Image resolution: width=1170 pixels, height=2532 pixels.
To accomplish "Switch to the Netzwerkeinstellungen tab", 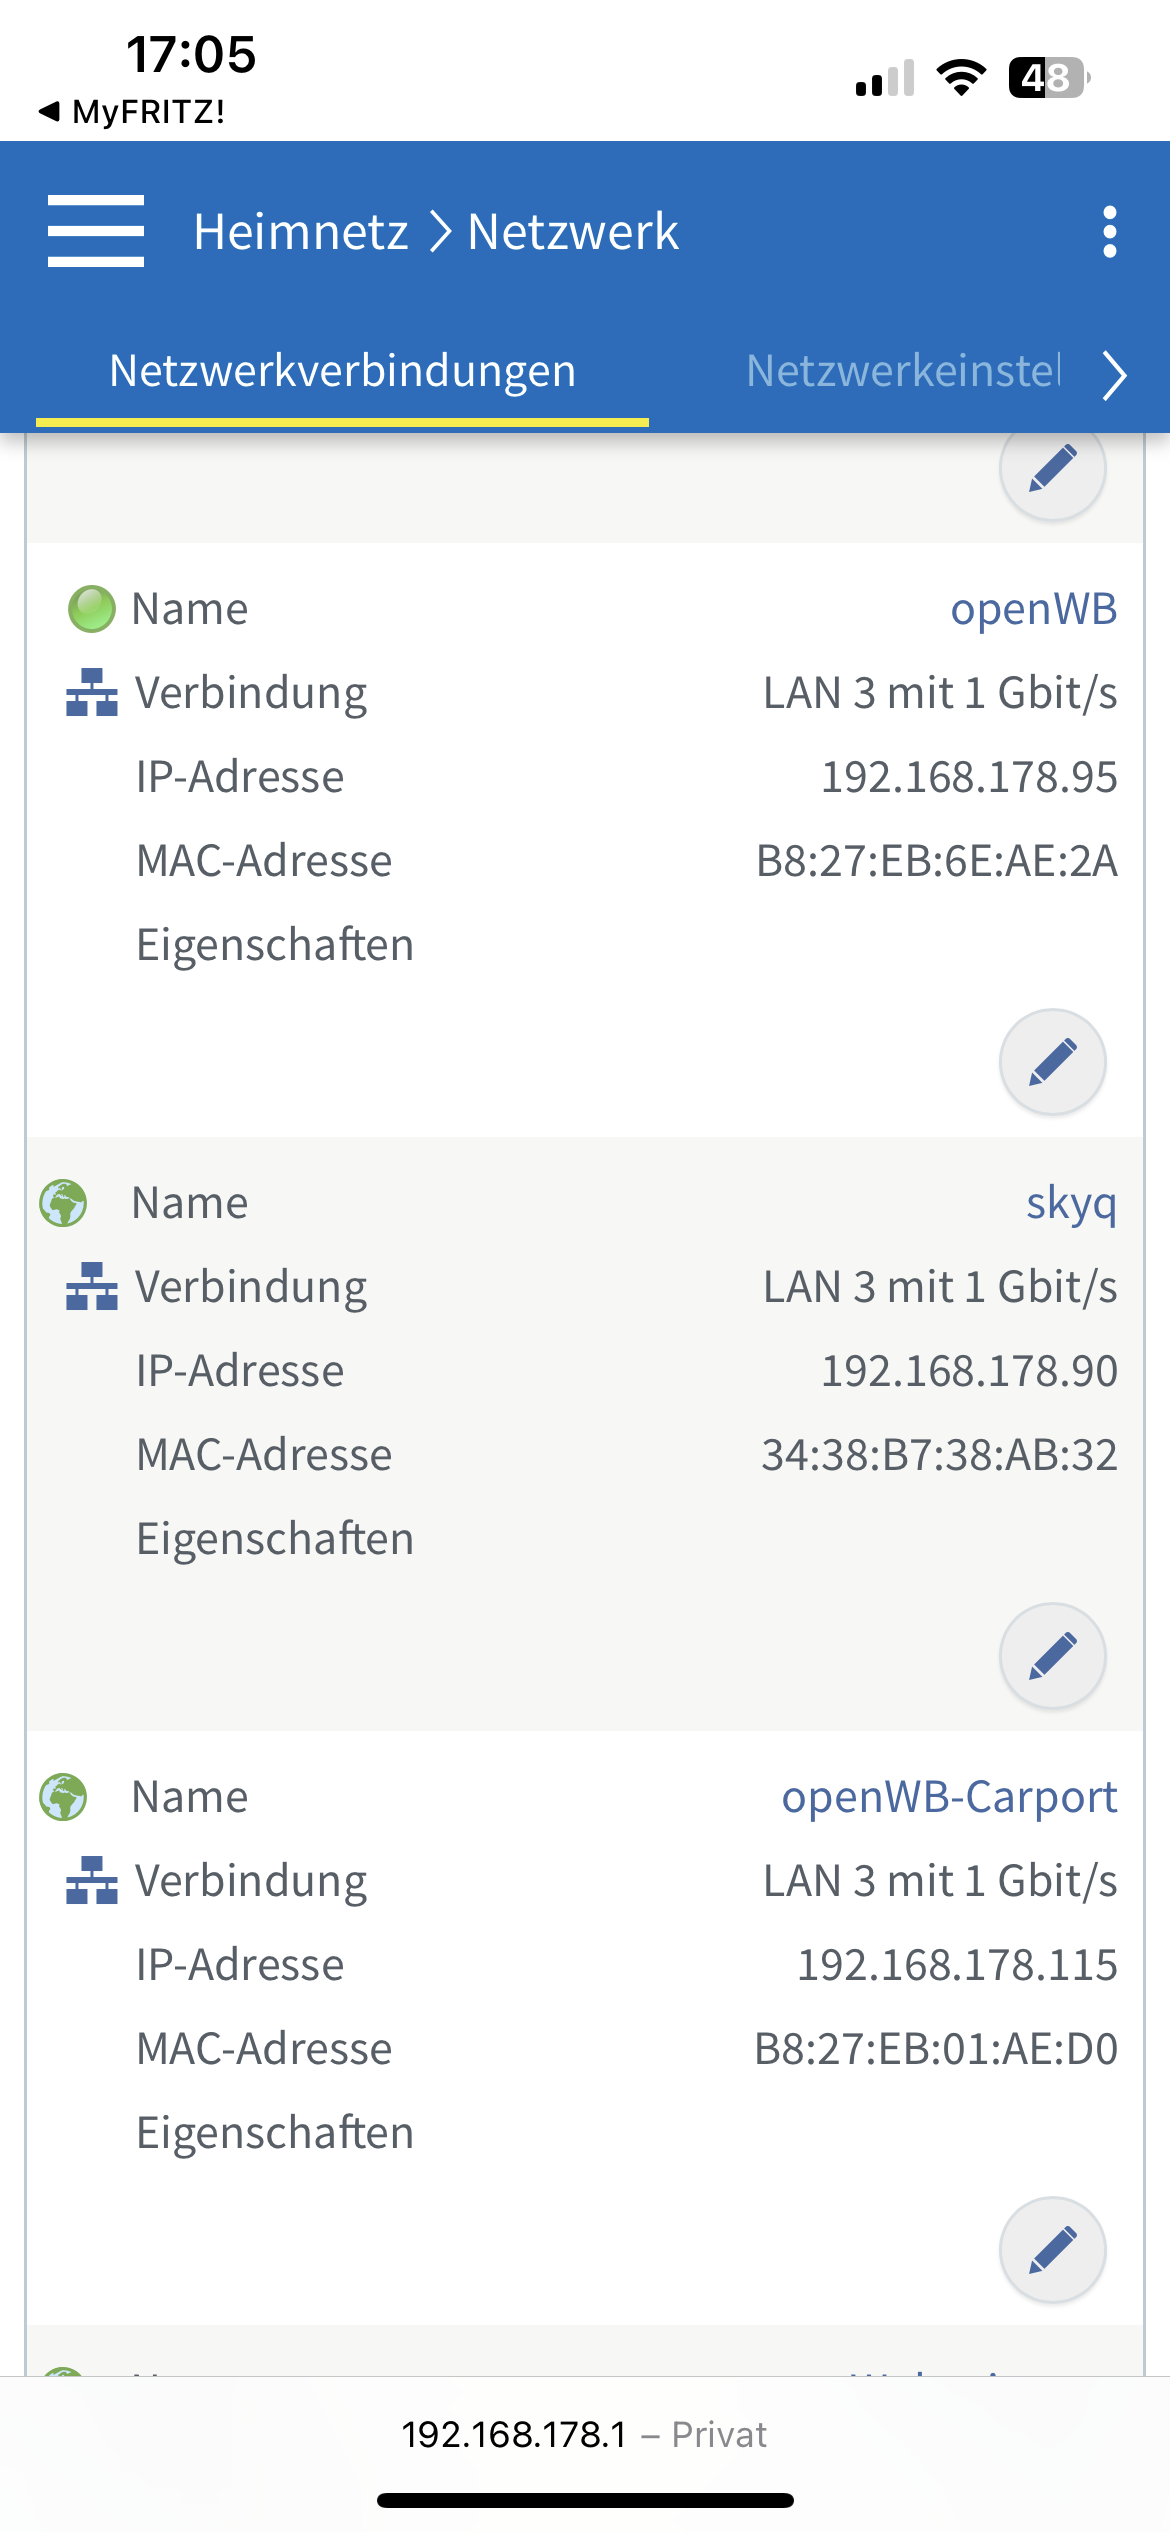I will (x=902, y=371).
